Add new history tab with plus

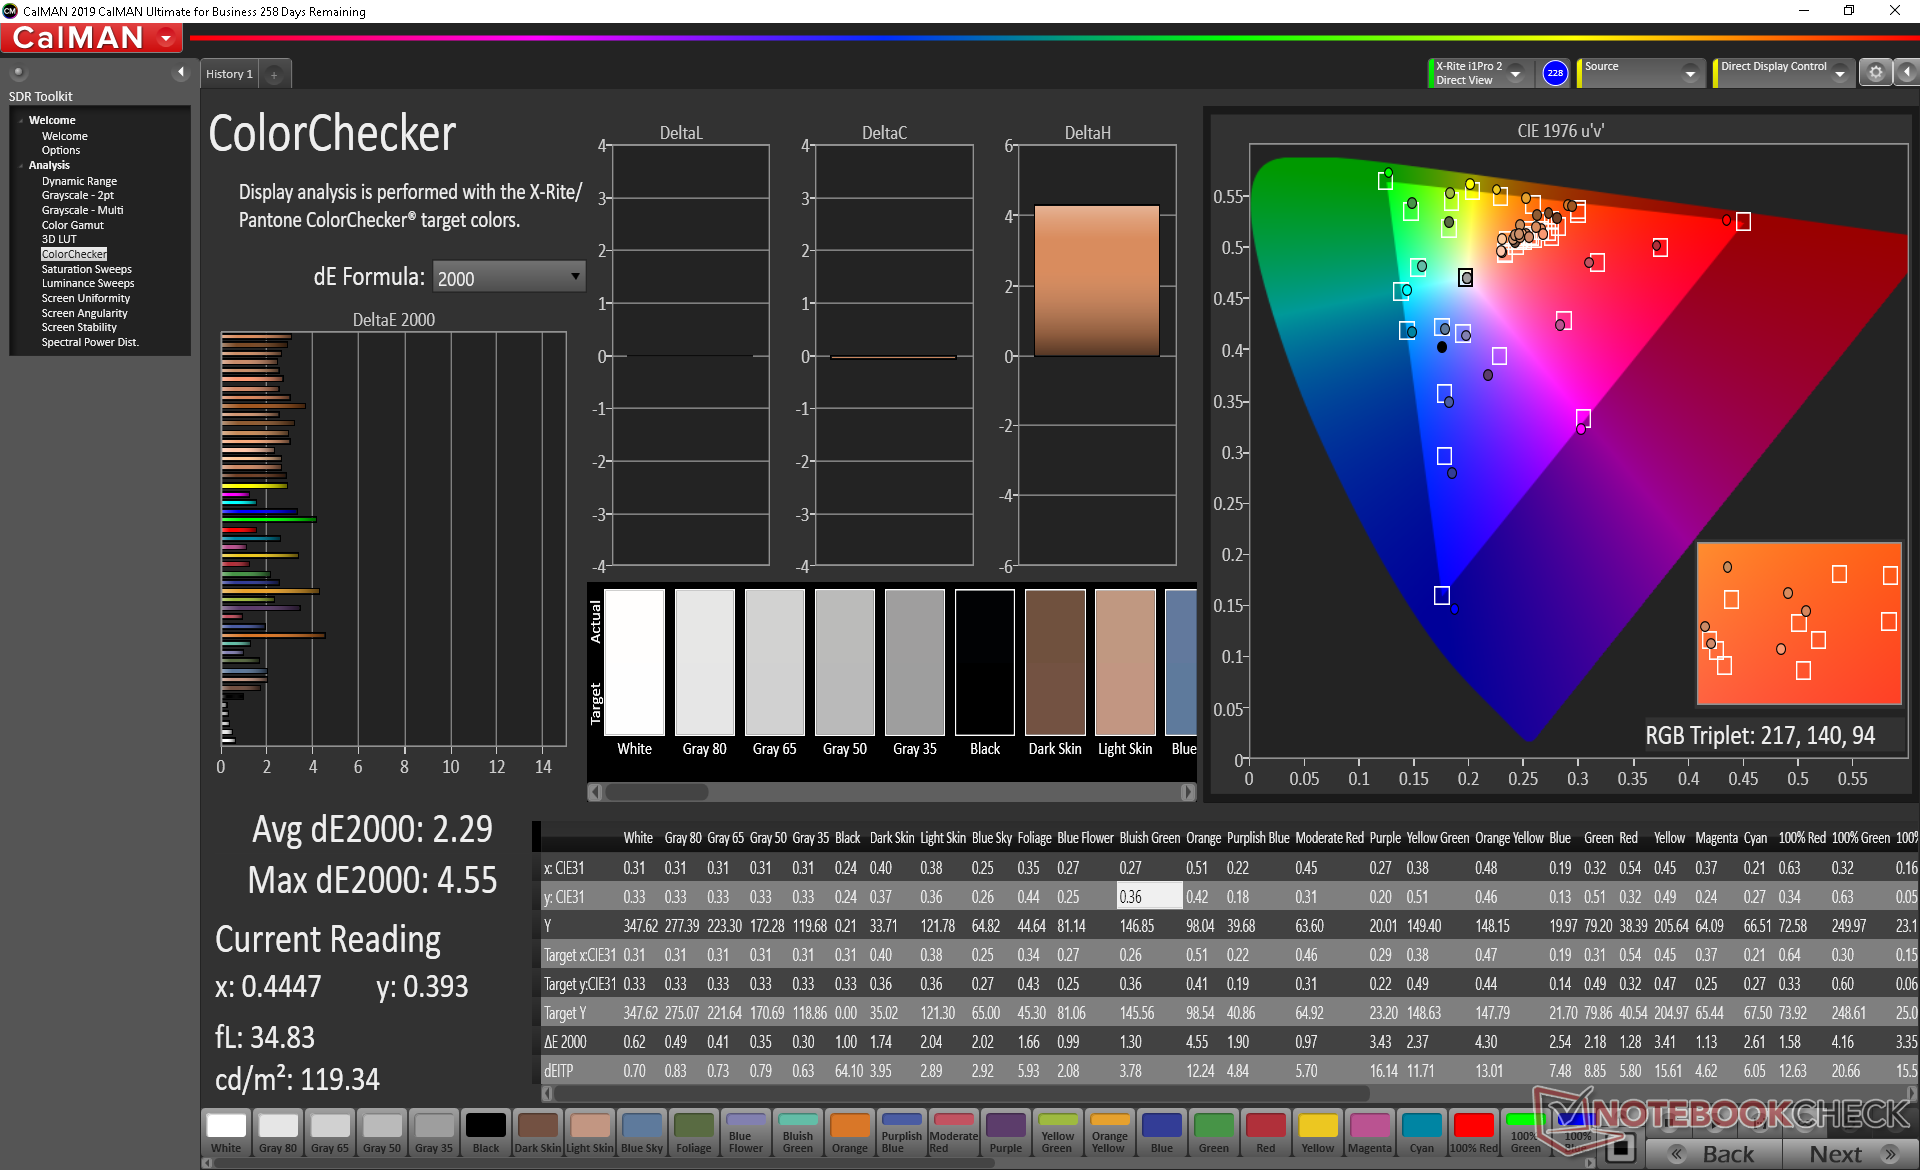pos(274,74)
